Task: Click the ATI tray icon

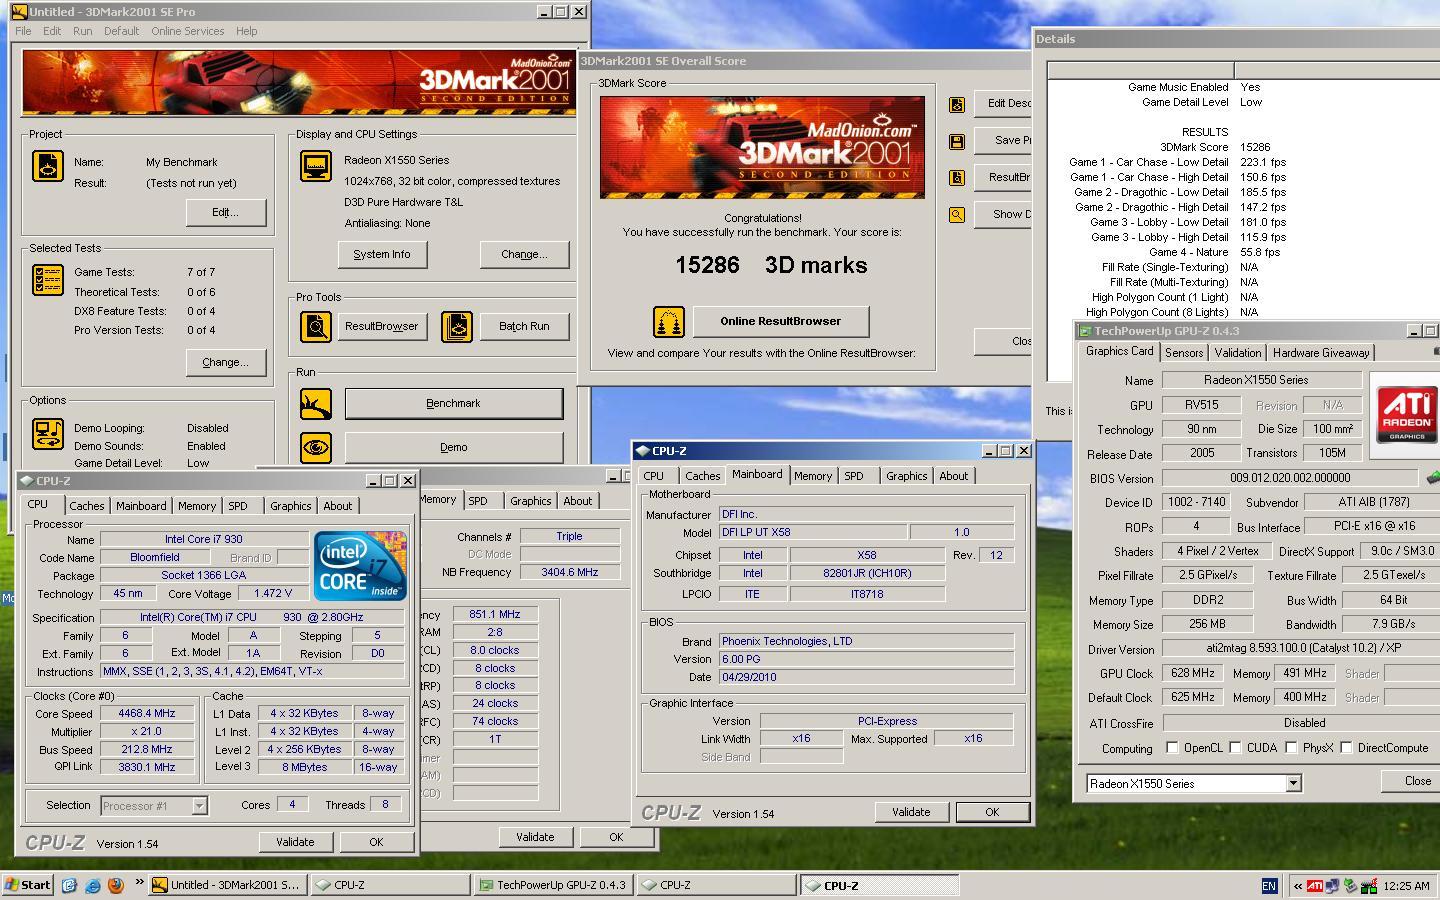Action: 1315,886
